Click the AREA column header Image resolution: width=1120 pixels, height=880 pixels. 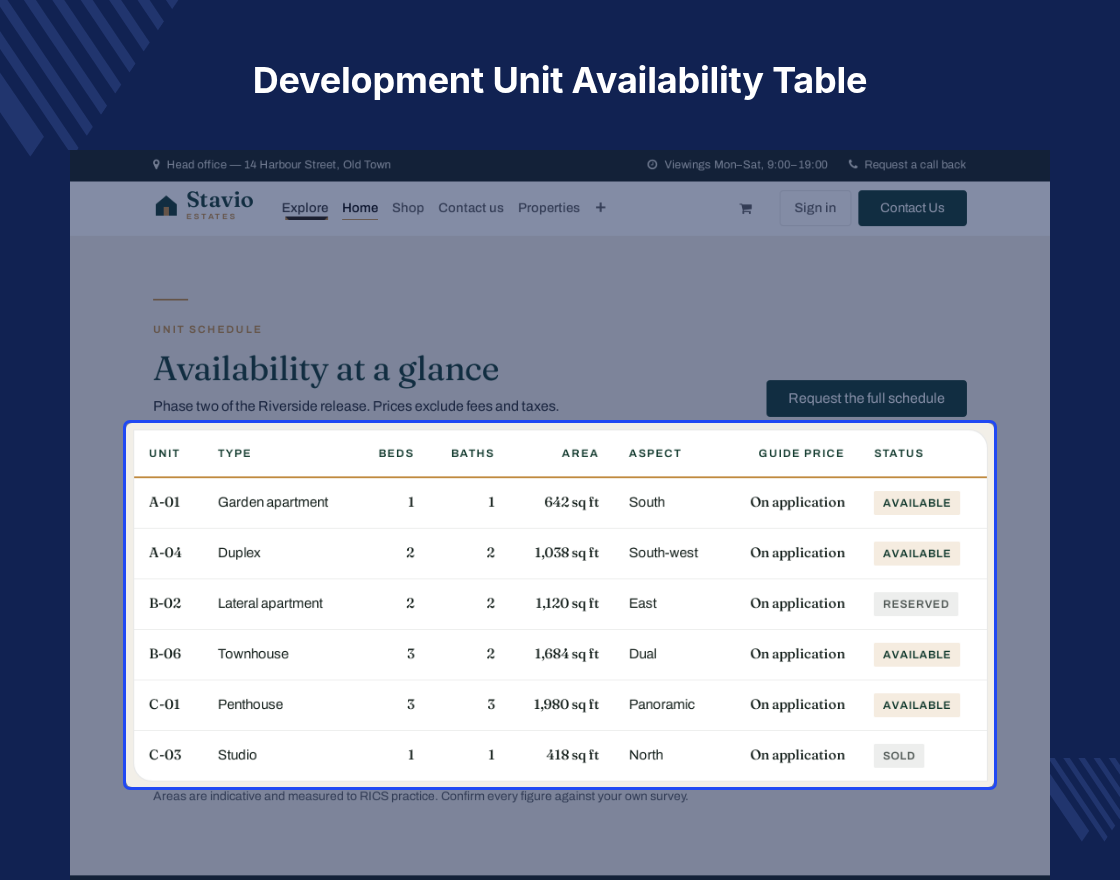click(x=580, y=454)
